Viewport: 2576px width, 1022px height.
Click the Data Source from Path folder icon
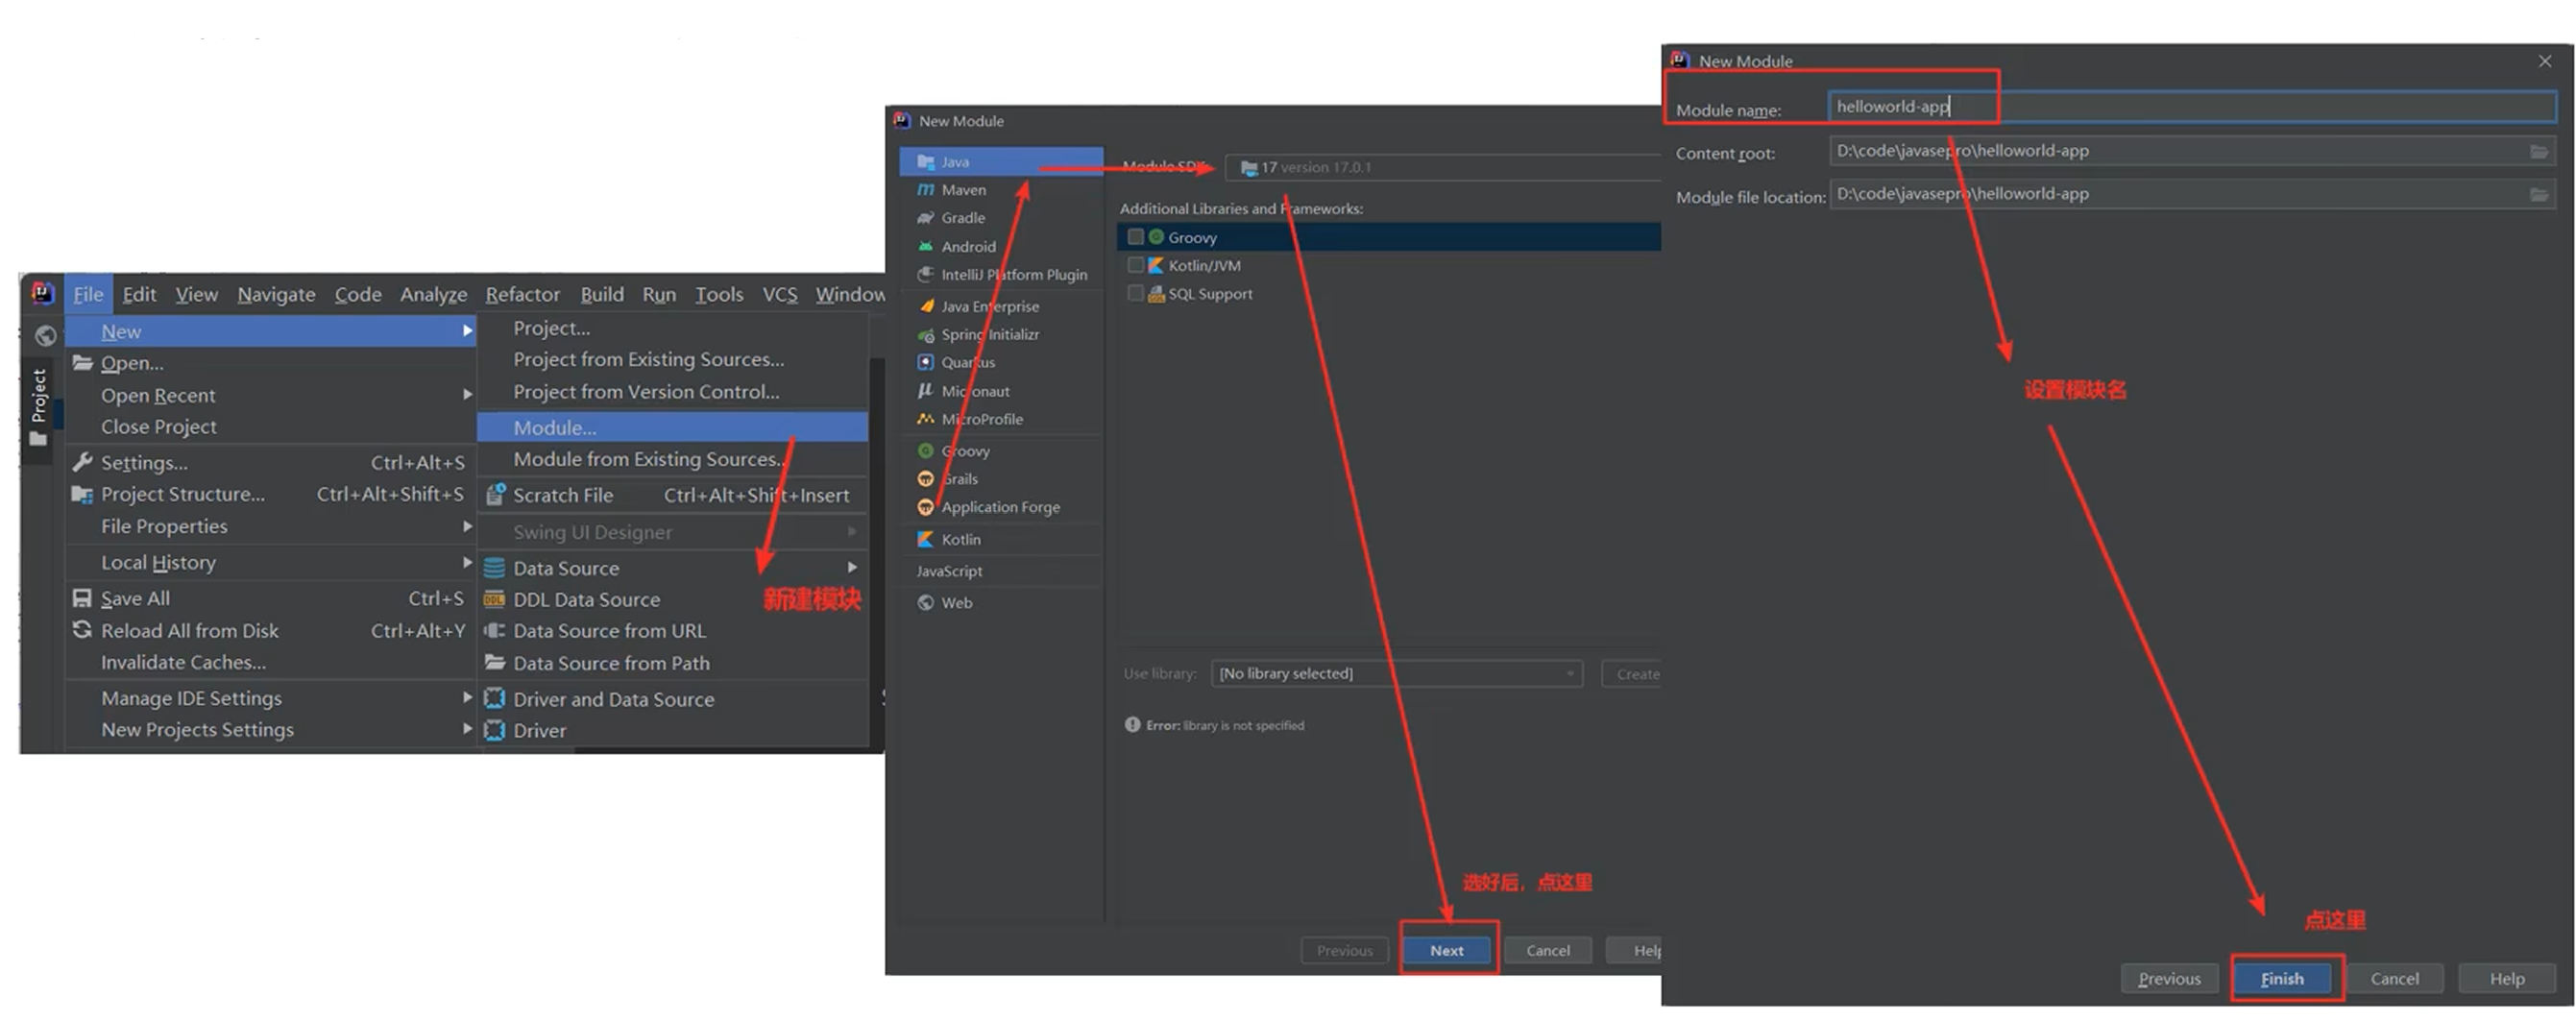coord(494,662)
